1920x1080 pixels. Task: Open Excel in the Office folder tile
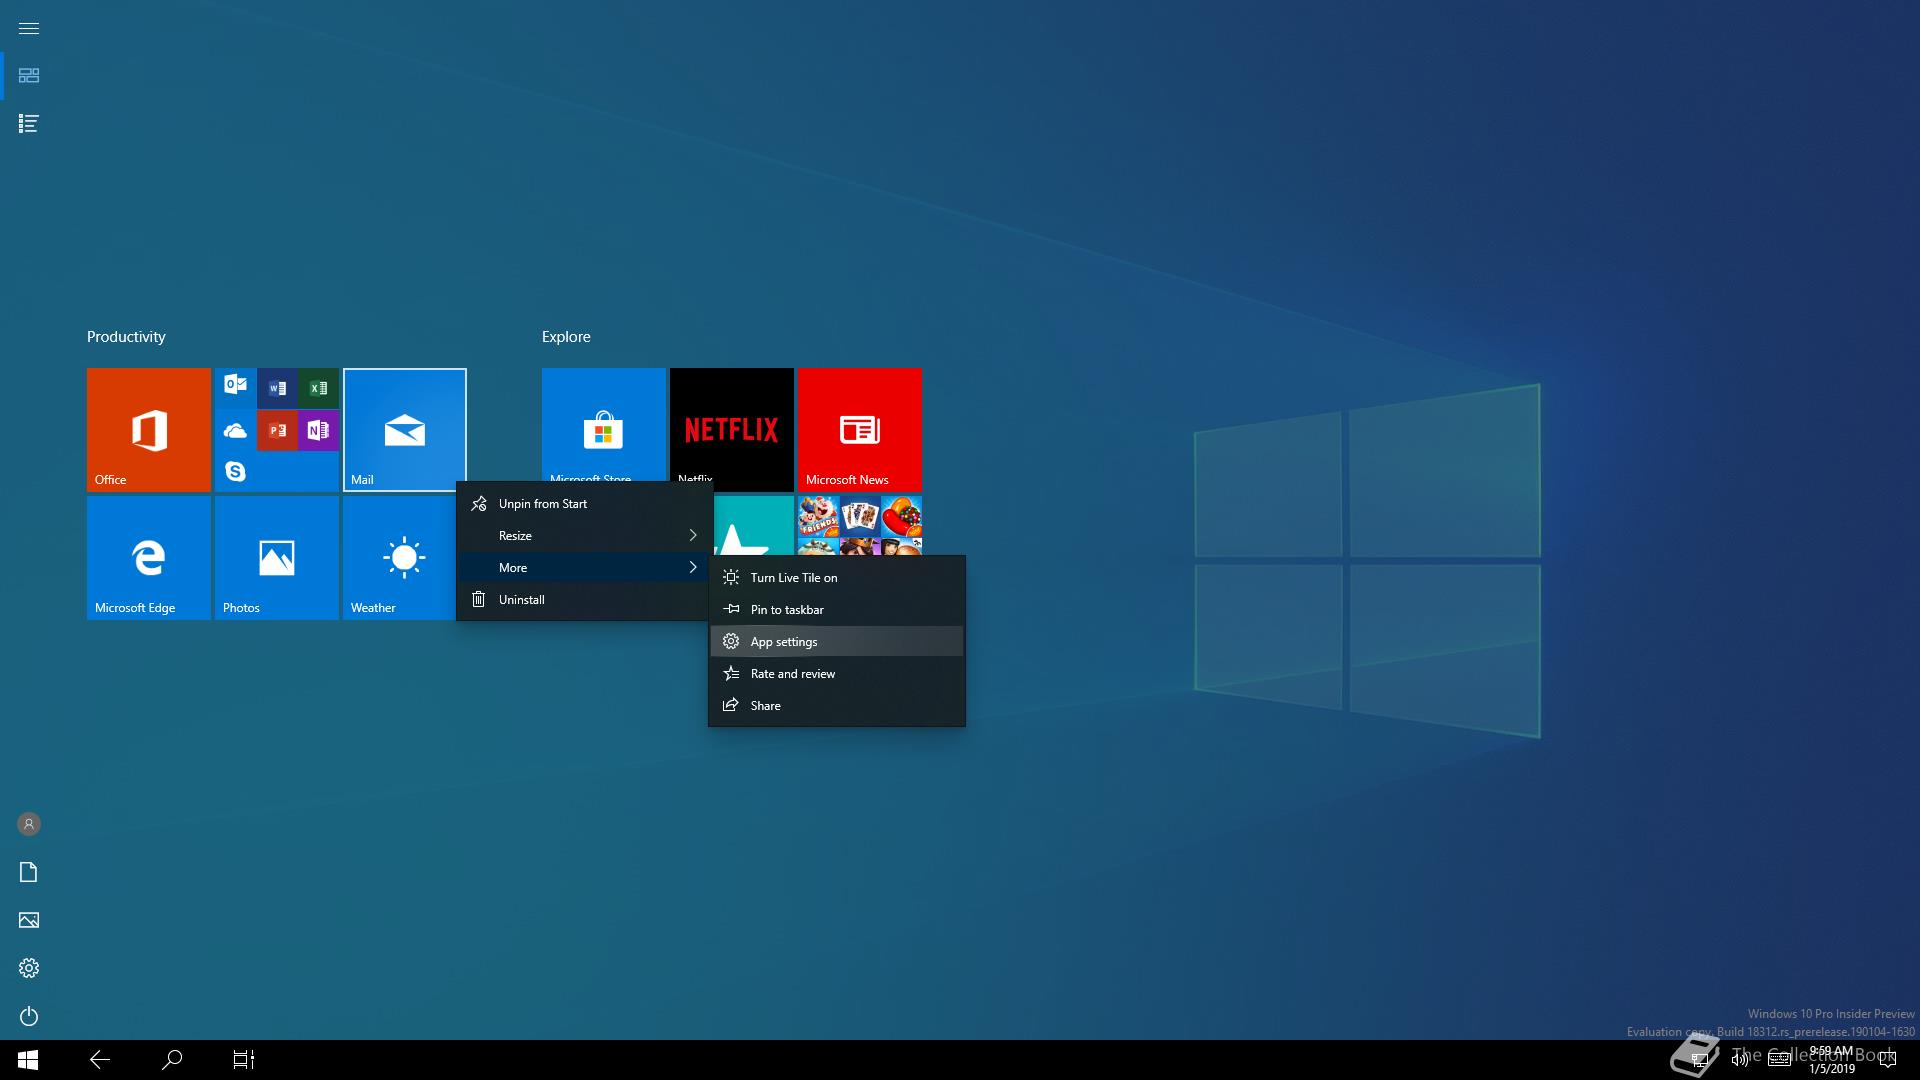coord(318,388)
